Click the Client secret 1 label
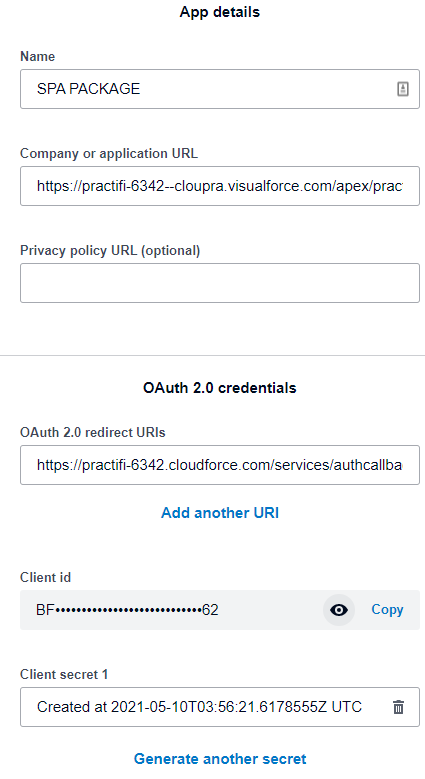 [x=64, y=674]
